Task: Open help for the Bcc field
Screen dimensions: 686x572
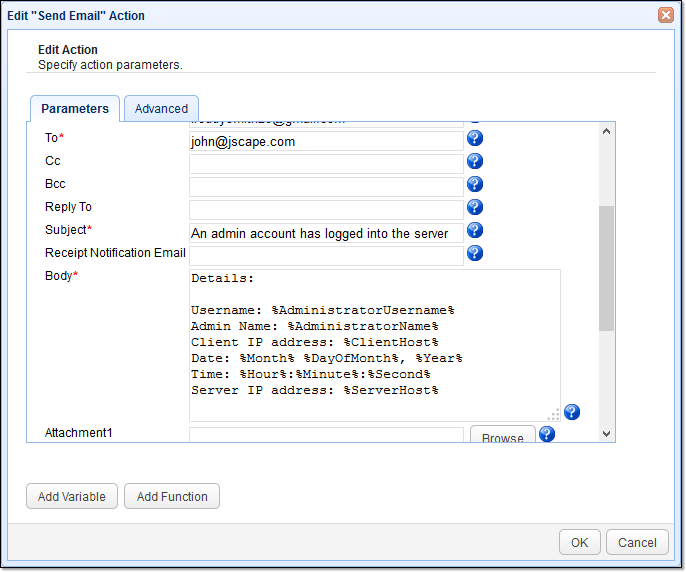Action: [x=475, y=184]
